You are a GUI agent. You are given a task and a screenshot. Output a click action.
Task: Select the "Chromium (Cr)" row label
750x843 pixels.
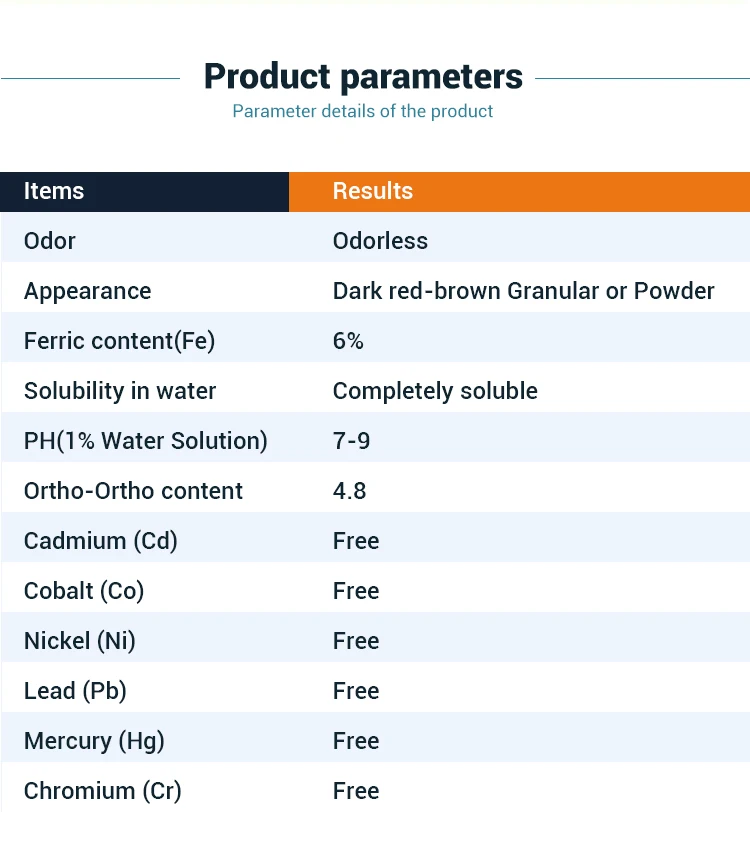point(103,791)
